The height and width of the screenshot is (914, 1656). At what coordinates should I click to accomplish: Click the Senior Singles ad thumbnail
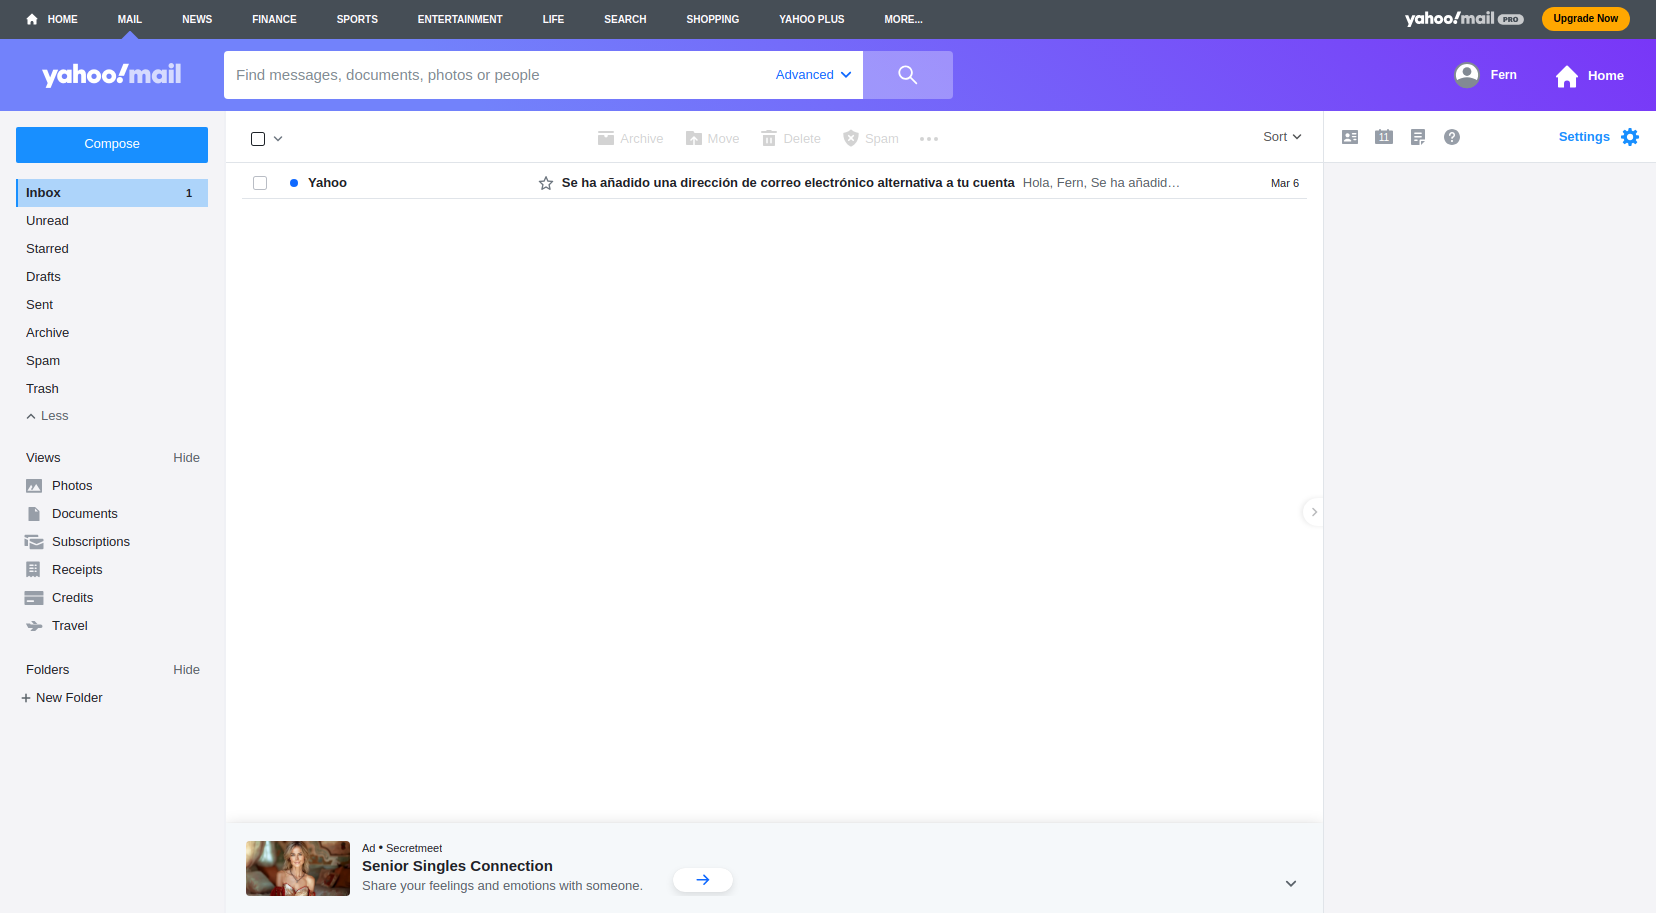[x=298, y=868]
